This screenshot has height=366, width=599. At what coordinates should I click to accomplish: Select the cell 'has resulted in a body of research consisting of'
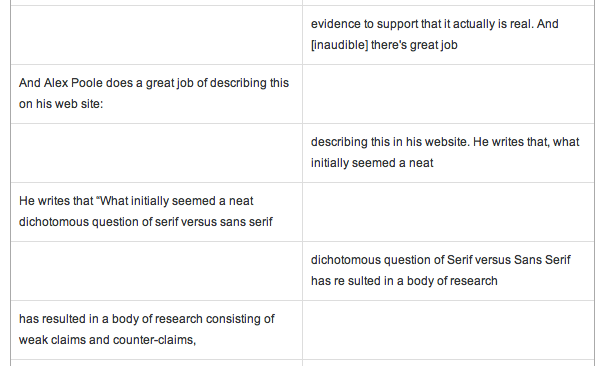tap(157, 330)
